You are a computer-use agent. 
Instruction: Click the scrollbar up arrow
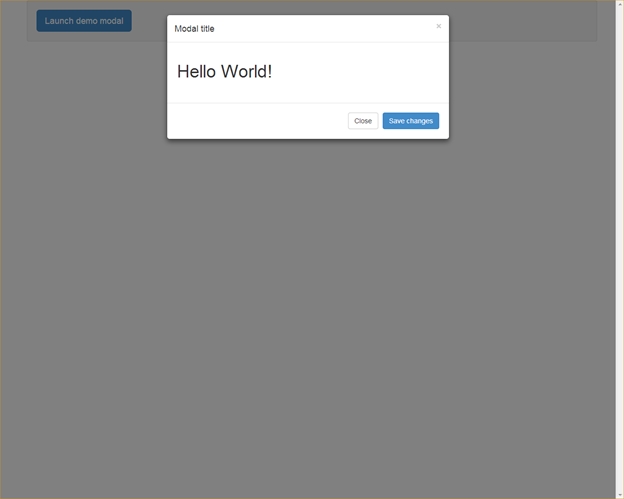coord(619,5)
